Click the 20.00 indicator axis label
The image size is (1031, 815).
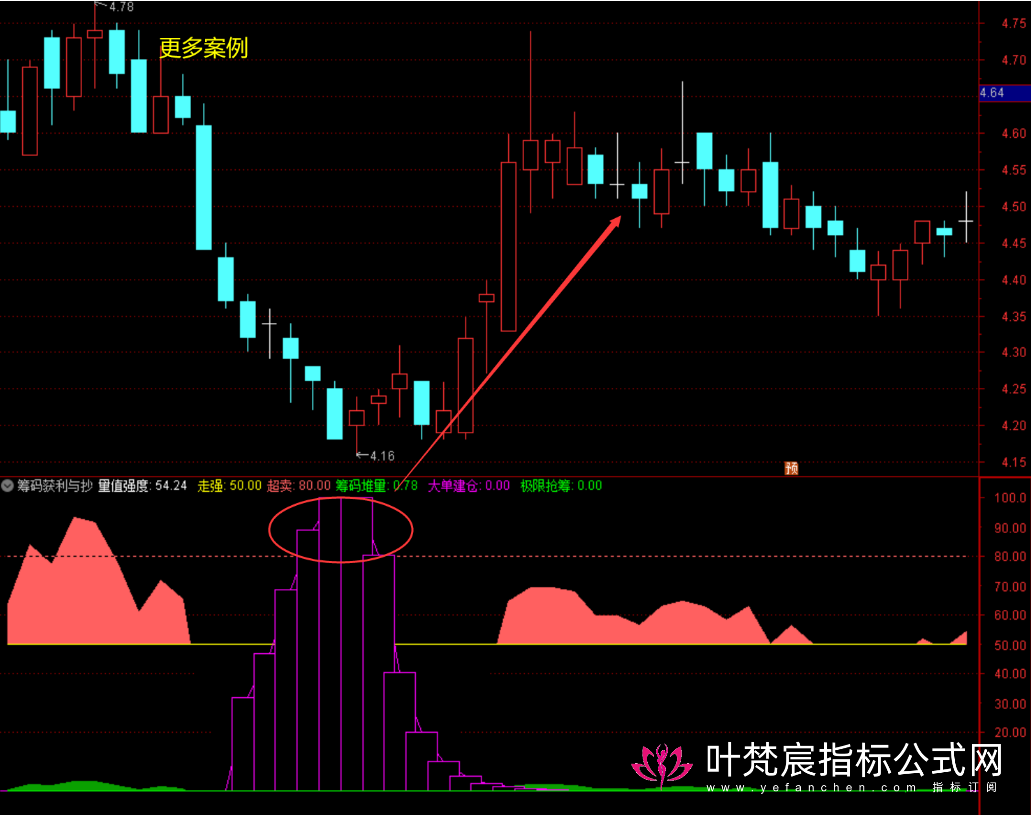[1010, 732]
